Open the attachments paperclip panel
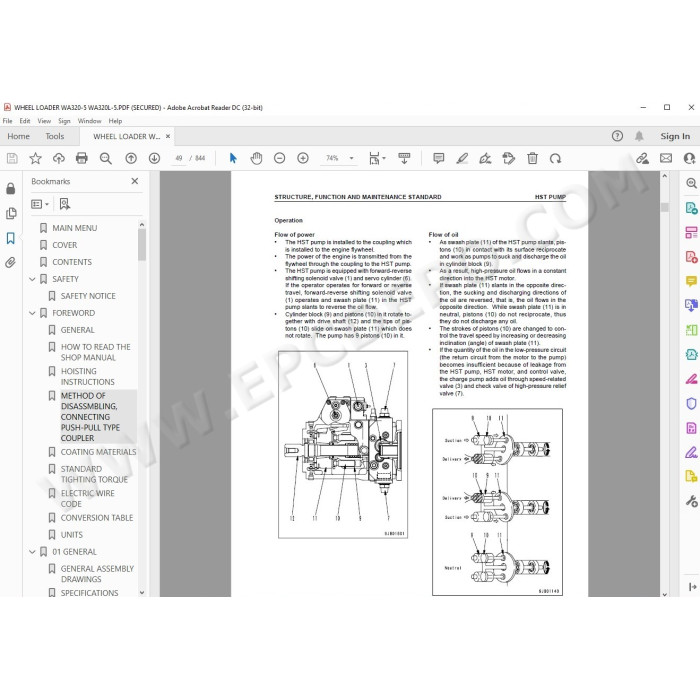700x700 pixels. (11, 262)
